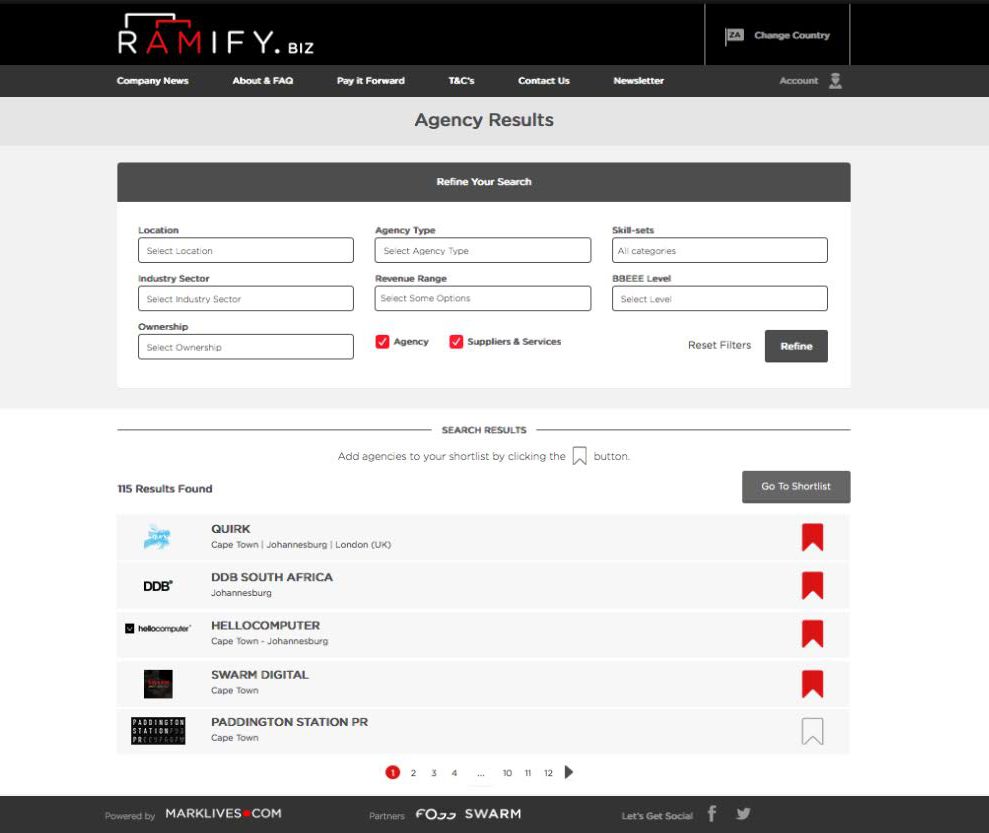Toggle Hellocomputer shortlist bookmark

coord(812,634)
